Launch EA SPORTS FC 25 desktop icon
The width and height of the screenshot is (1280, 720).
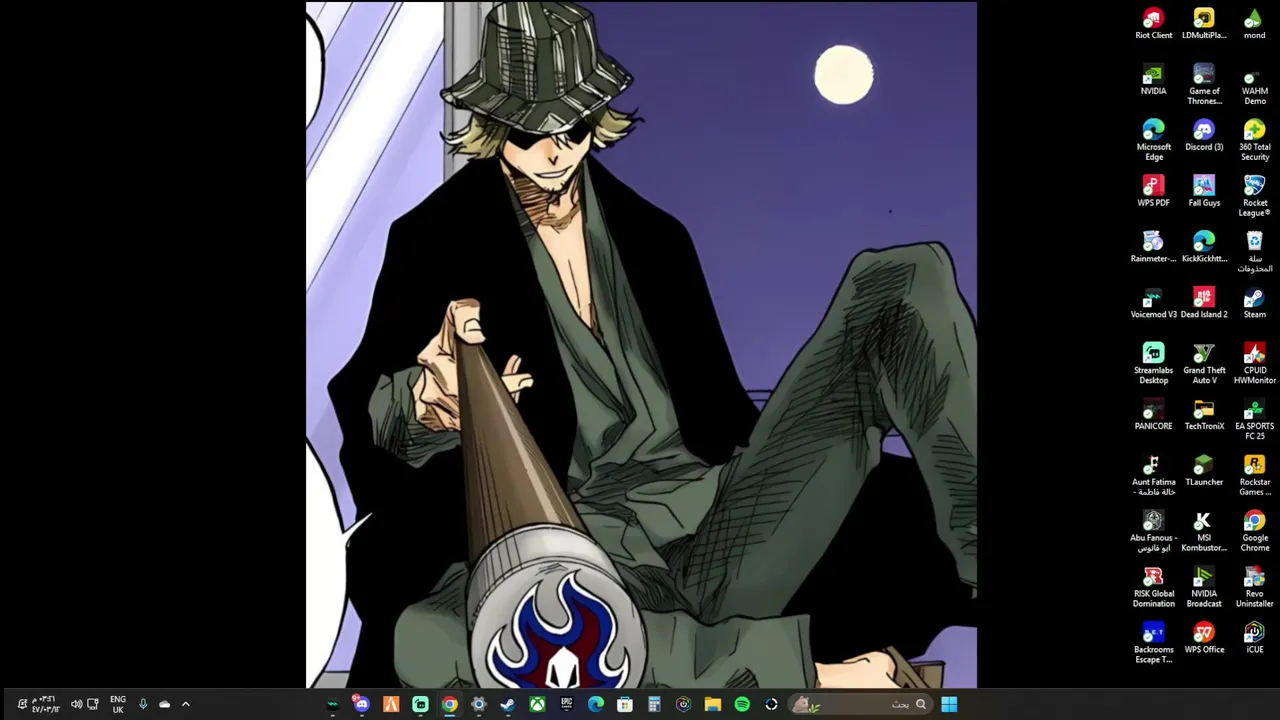coord(1254,420)
